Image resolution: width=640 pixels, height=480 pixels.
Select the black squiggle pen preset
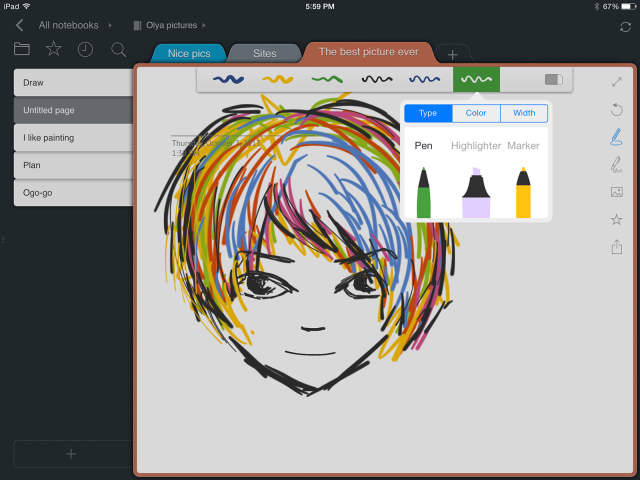377,79
